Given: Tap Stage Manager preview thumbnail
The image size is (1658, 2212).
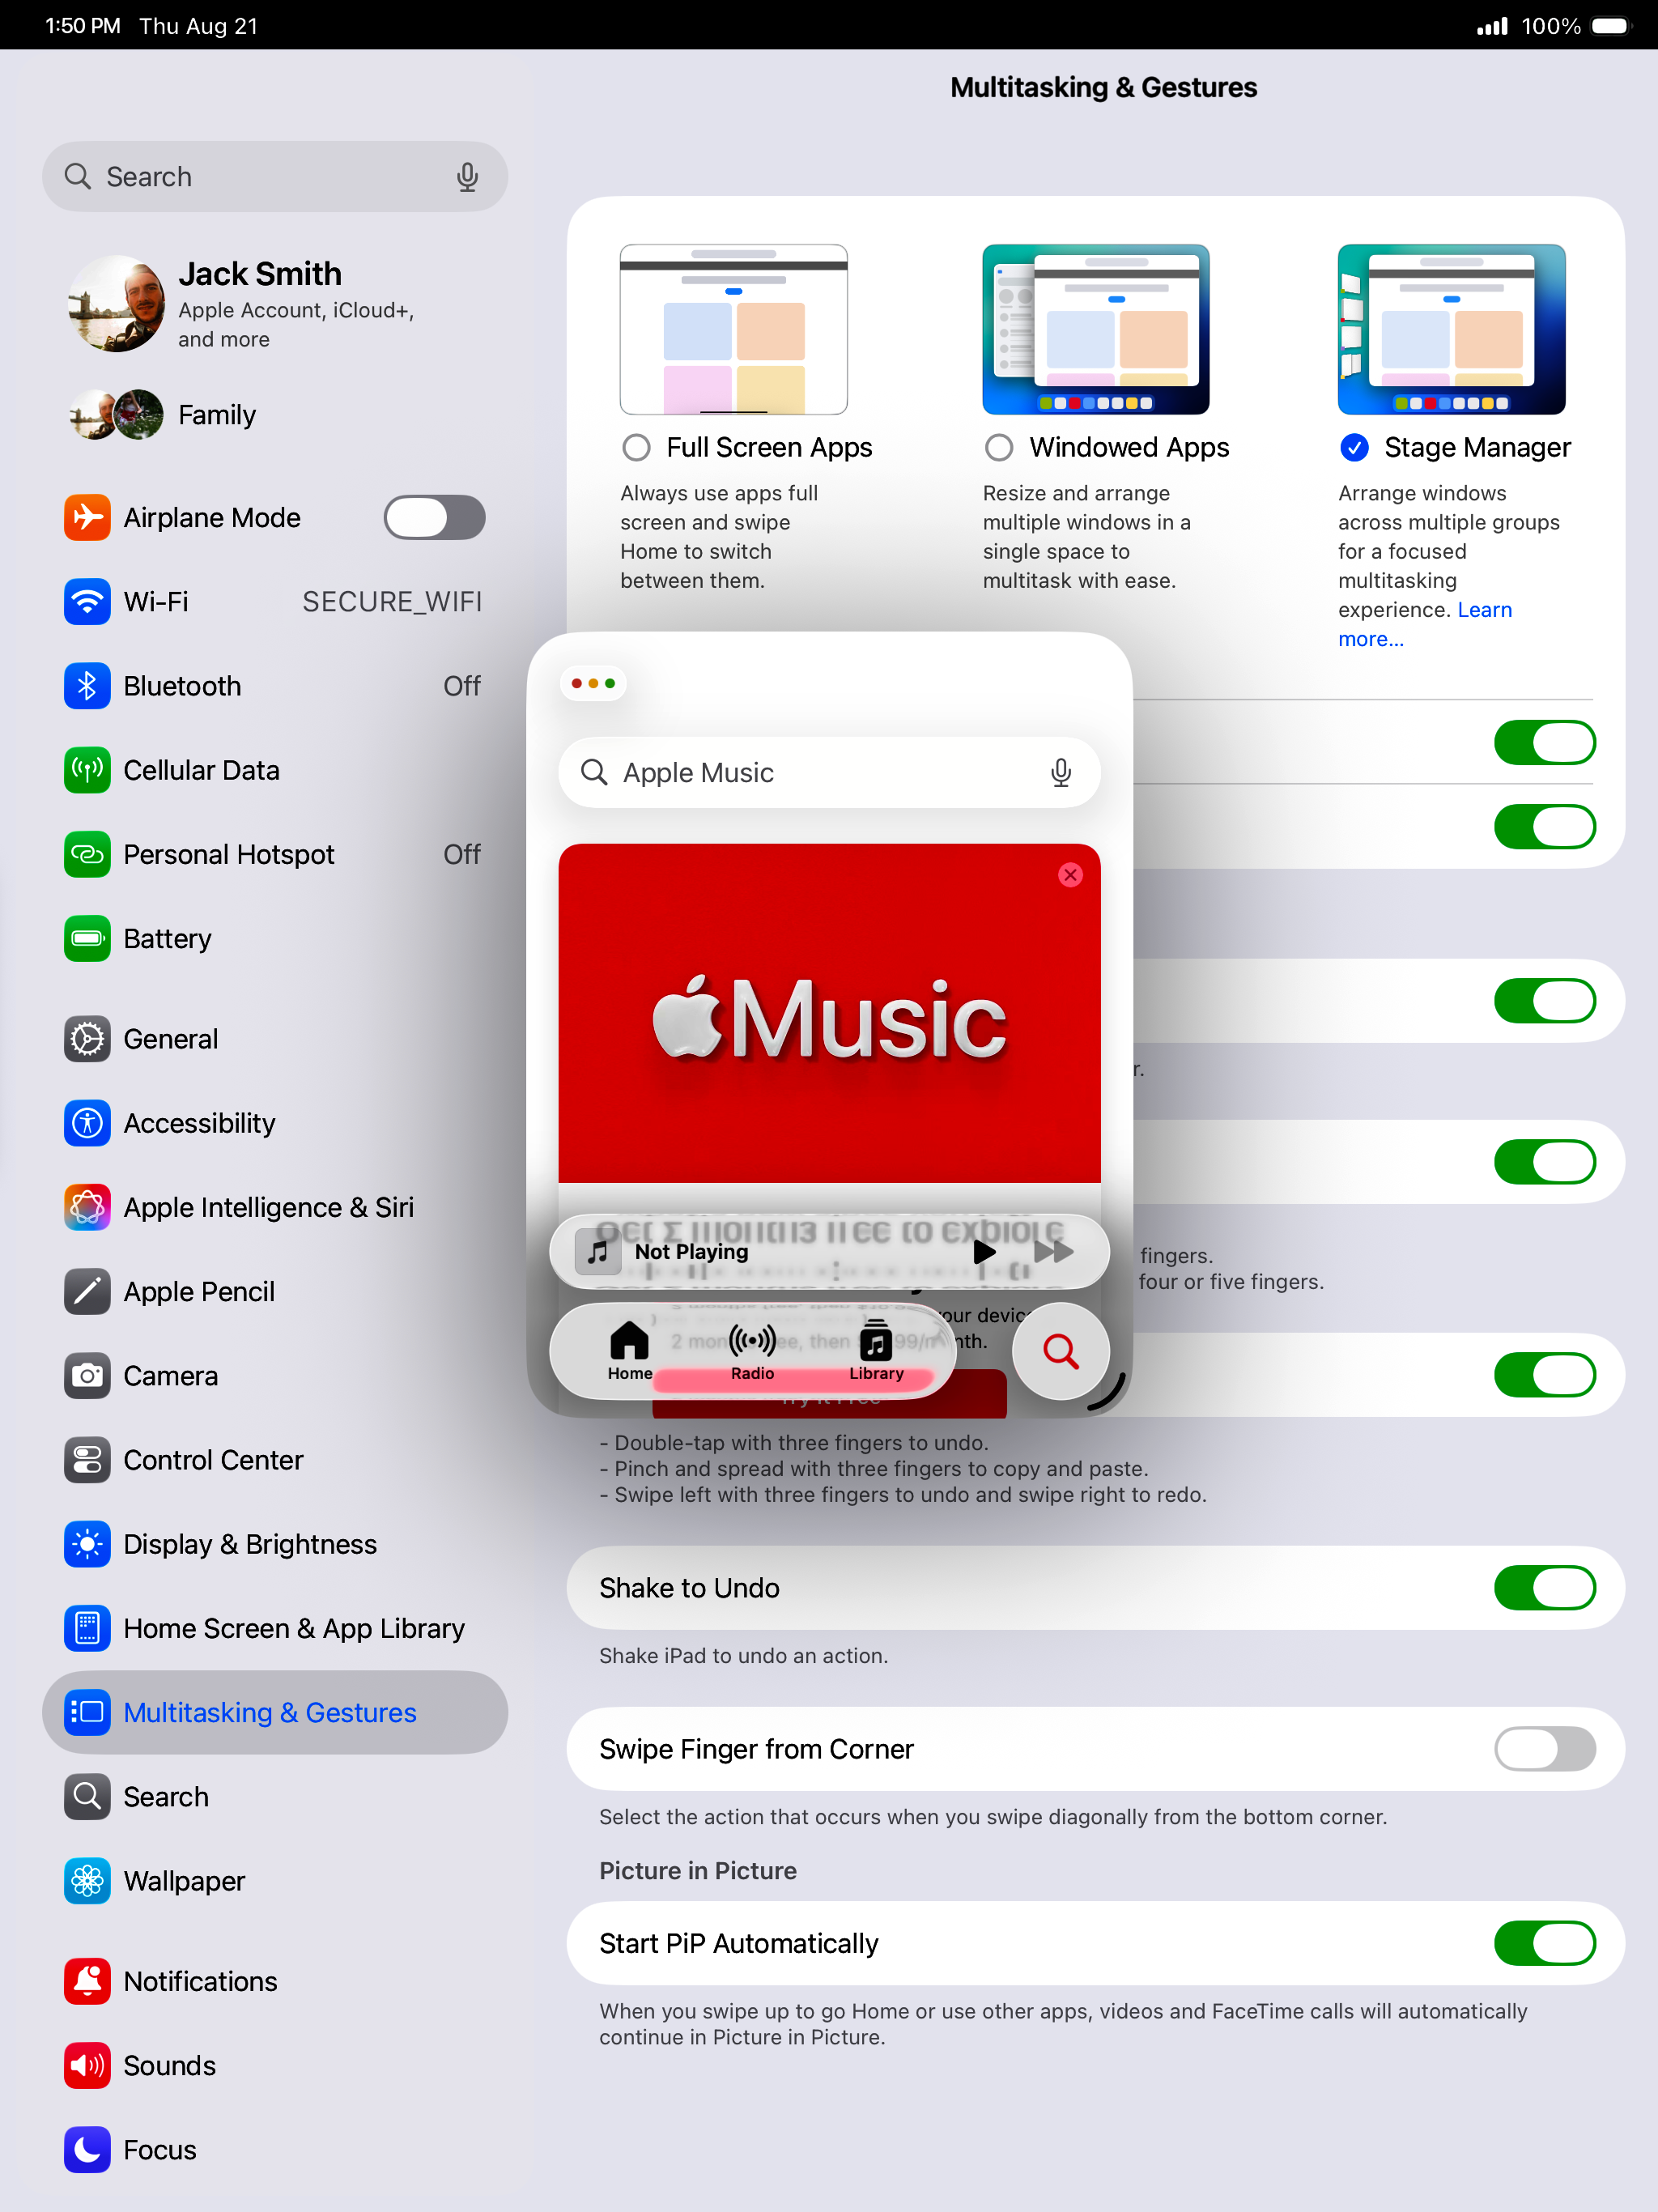Looking at the screenshot, I should click(1451, 329).
